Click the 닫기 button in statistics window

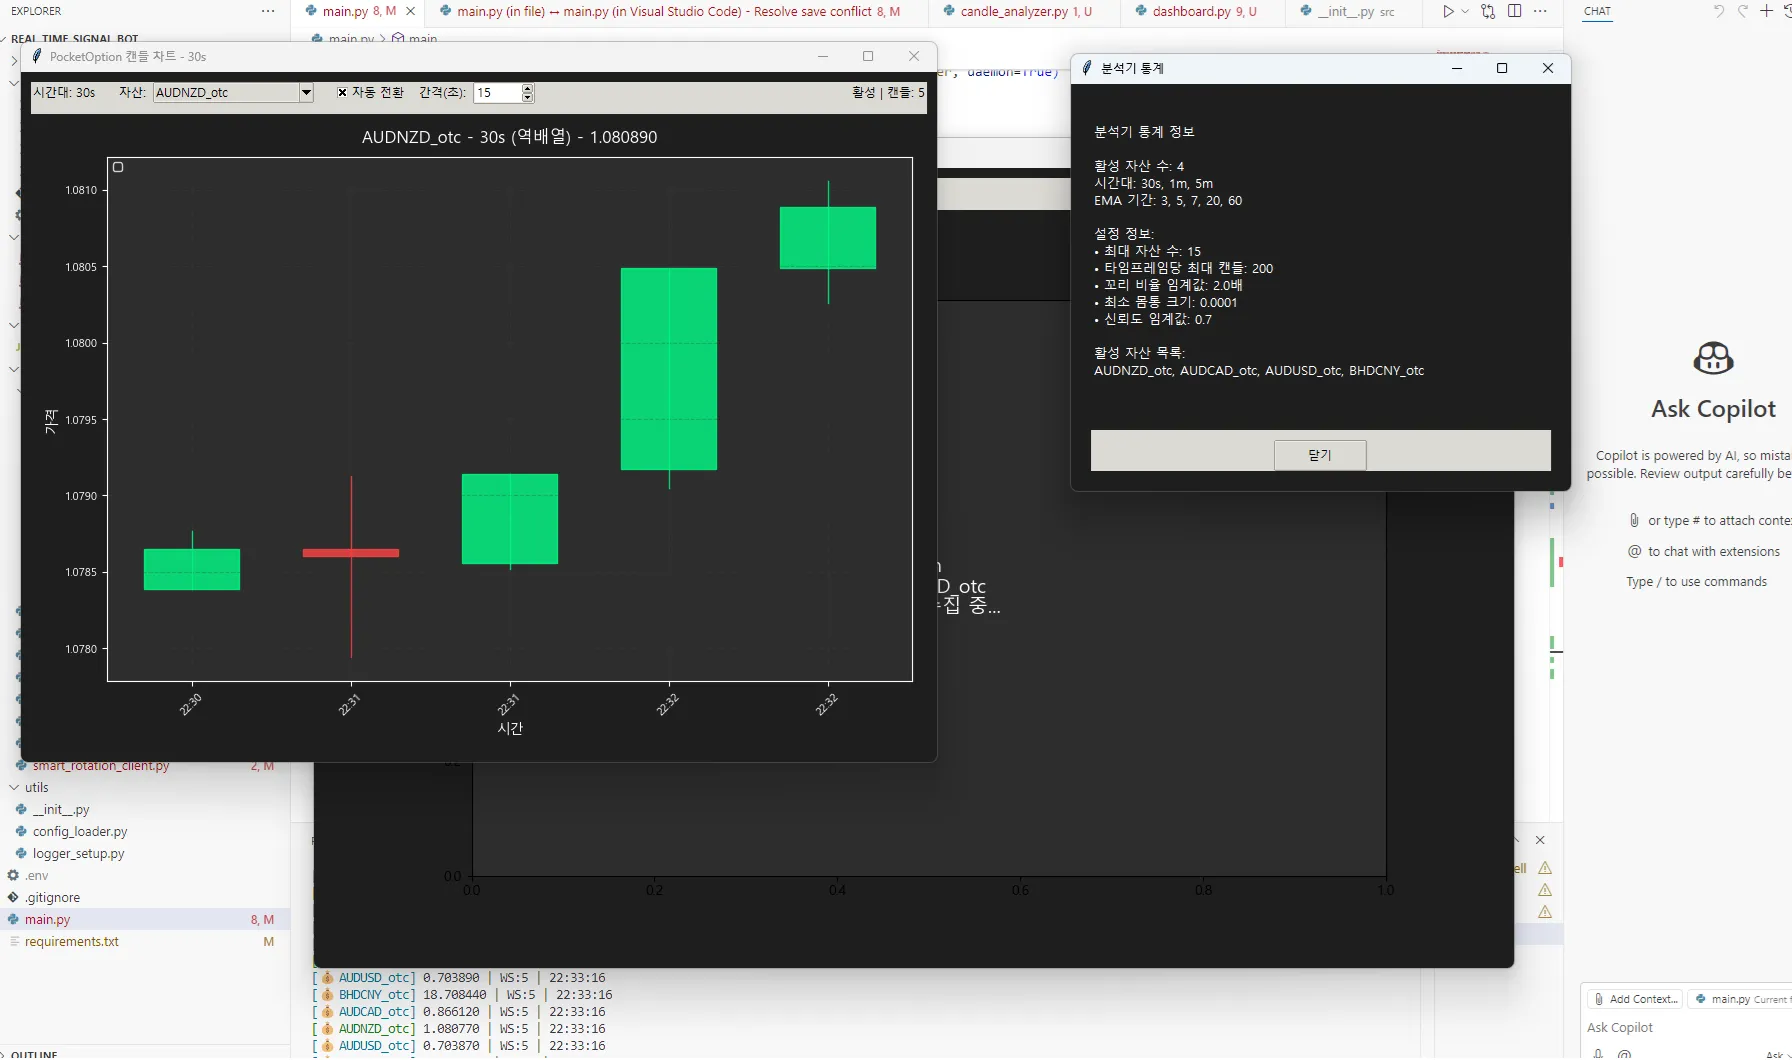pos(1320,455)
